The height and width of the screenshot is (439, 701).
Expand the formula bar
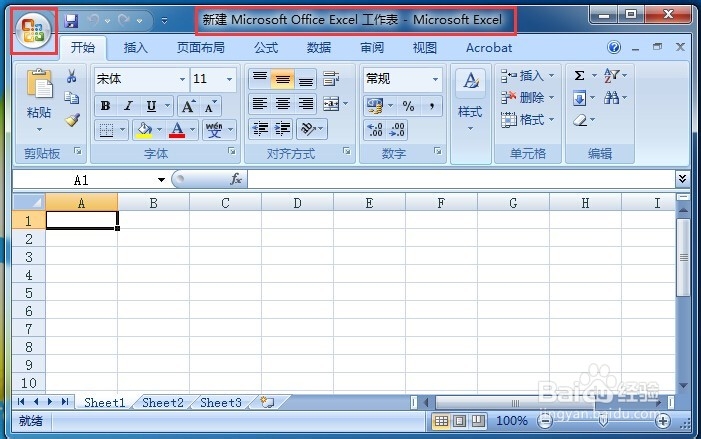point(682,179)
